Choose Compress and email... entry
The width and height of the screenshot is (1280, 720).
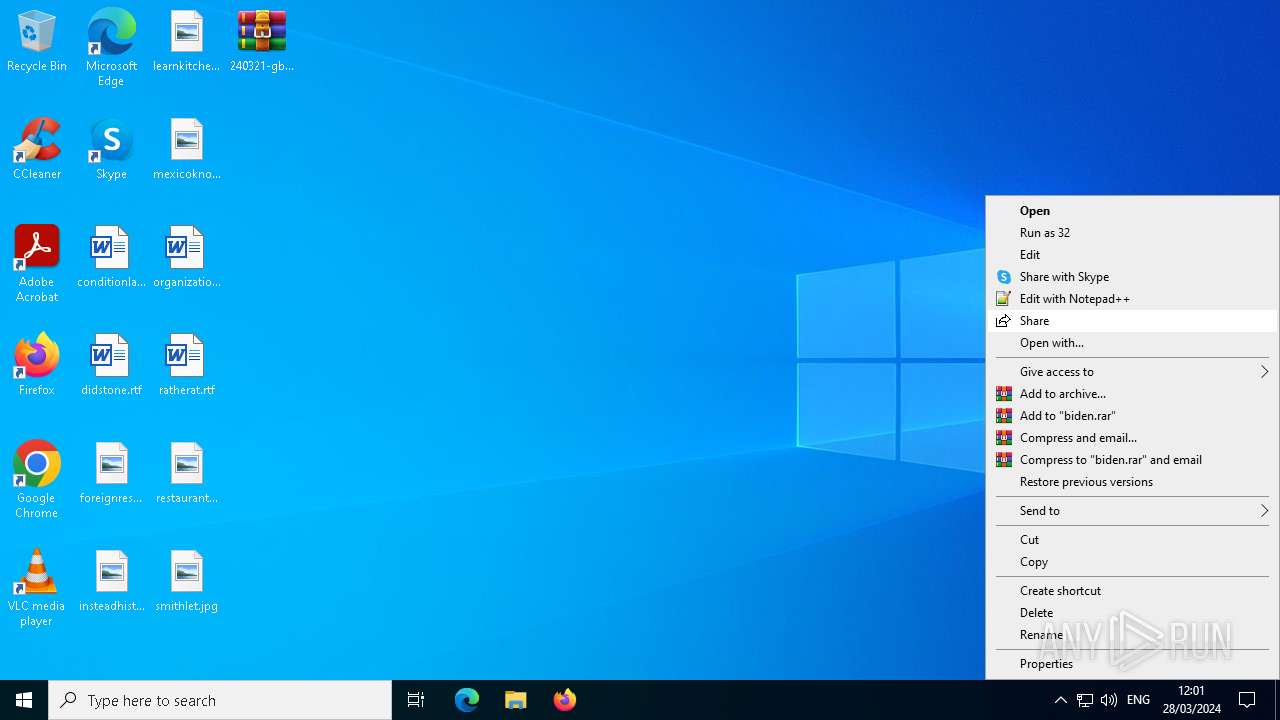tap(1132, 438)
